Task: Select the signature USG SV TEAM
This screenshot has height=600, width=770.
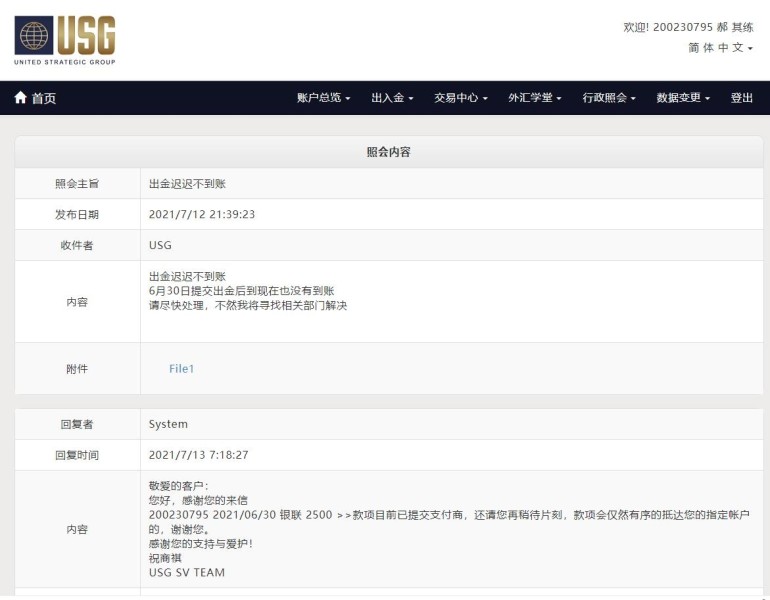Action: (187, 573)
